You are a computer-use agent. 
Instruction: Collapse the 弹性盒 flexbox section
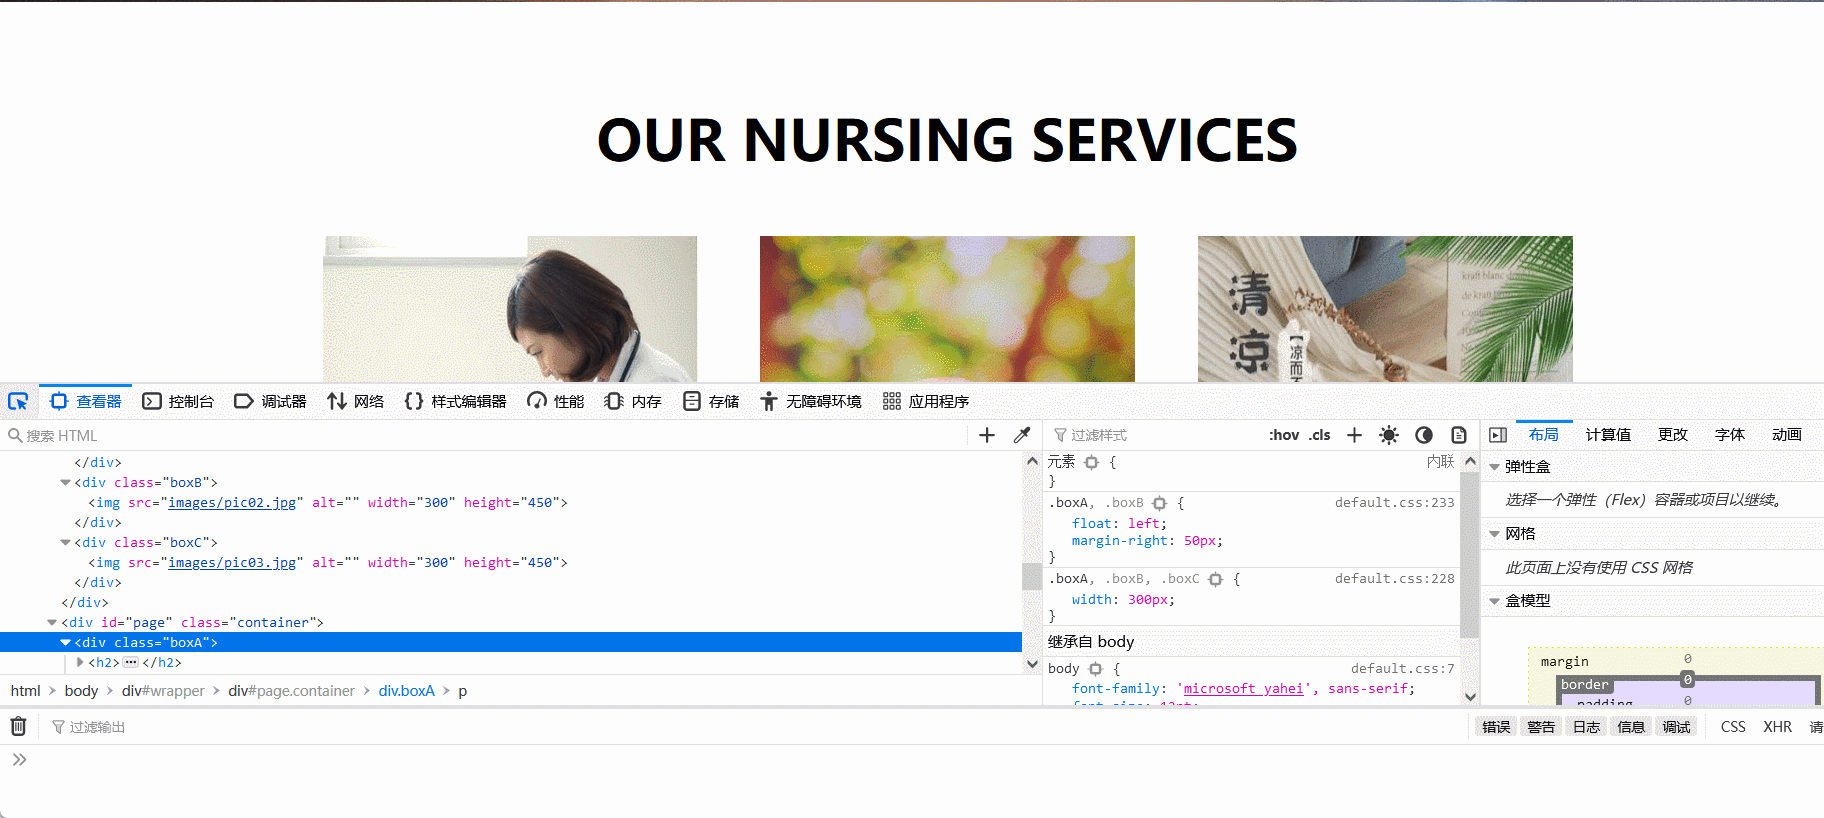(x=1495, y=467)
